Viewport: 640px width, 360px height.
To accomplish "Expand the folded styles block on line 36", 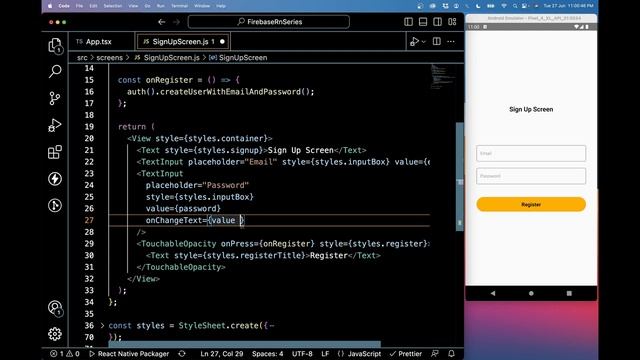I will [102, 326].
